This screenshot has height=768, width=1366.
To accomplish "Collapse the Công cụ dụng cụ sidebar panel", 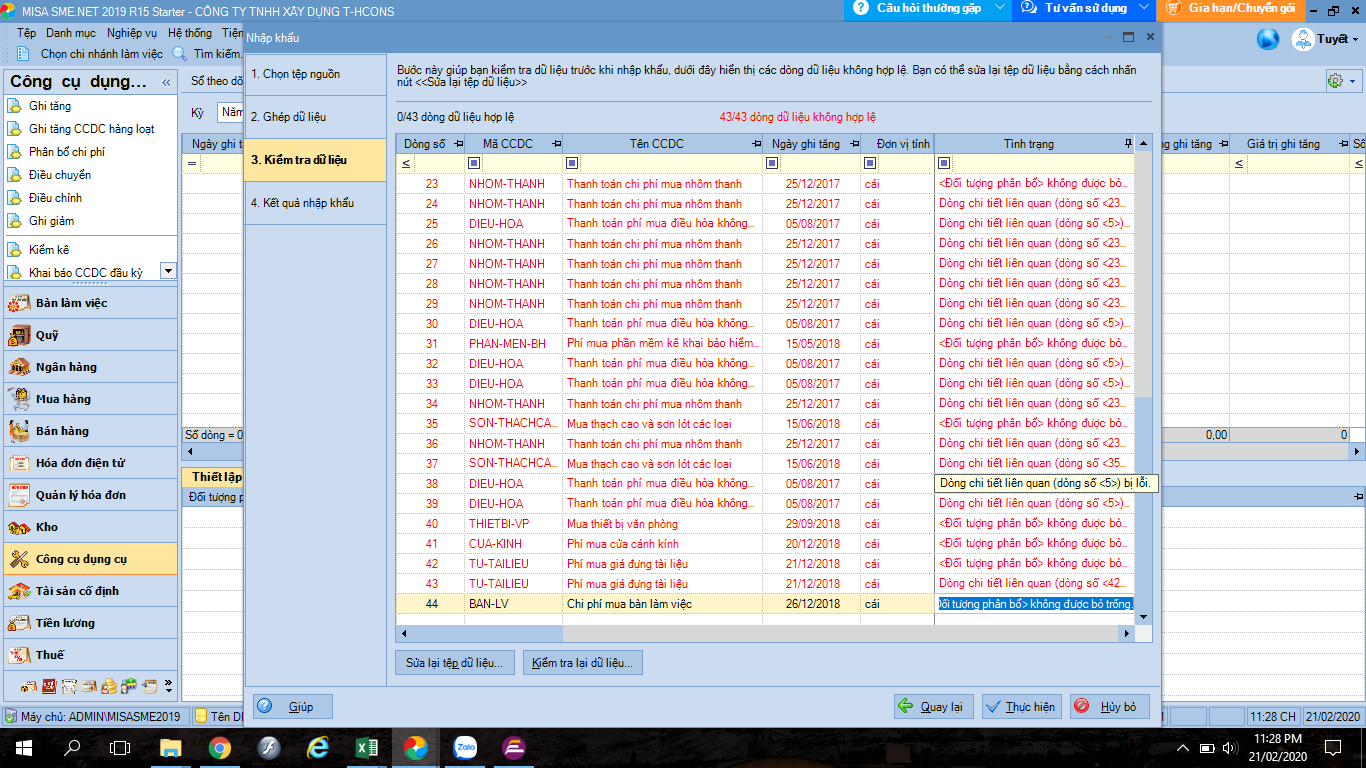I will point(166,82).
